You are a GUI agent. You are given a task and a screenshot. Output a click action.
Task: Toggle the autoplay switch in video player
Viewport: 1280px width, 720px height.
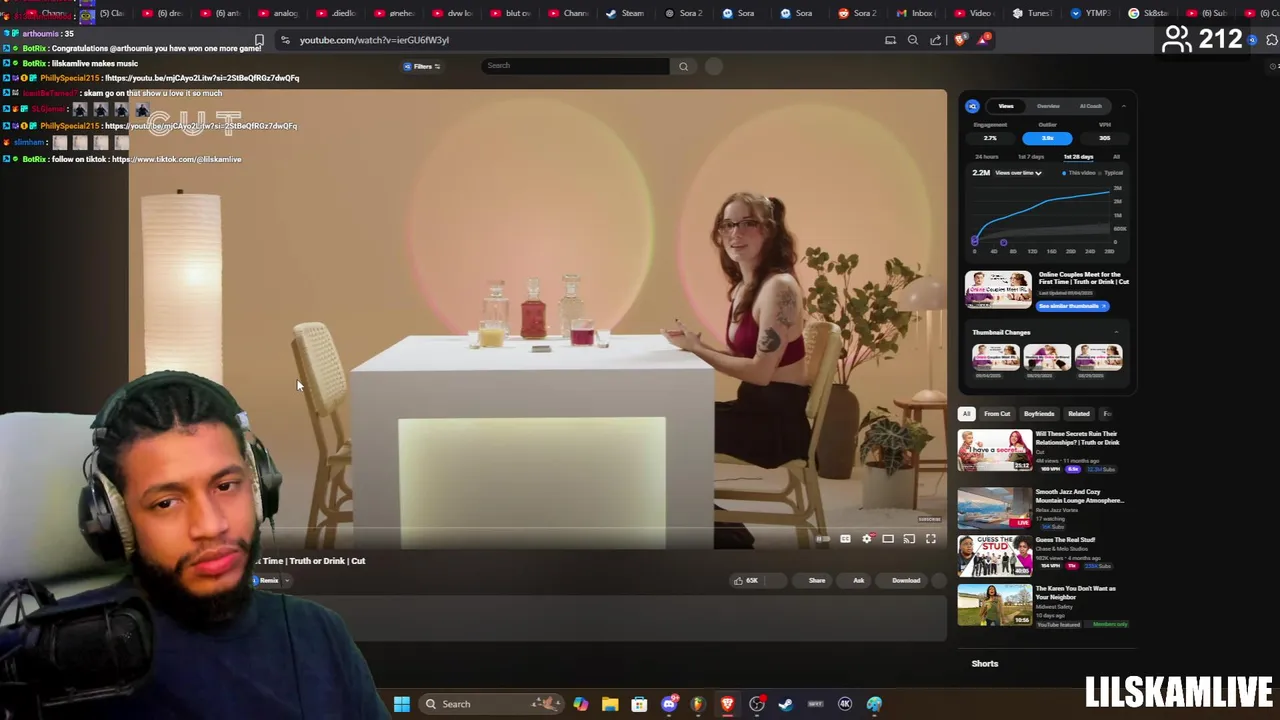tap(823, 539)
